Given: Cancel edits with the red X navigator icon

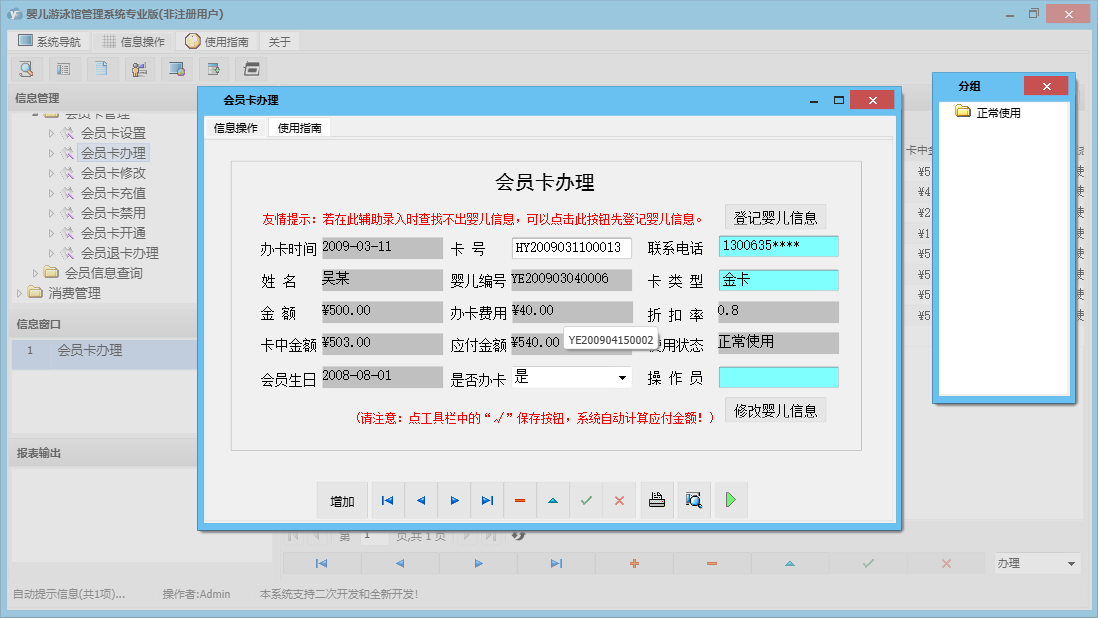Looking at the screenshot, I should pyautogui.click(x=619, y=500).
